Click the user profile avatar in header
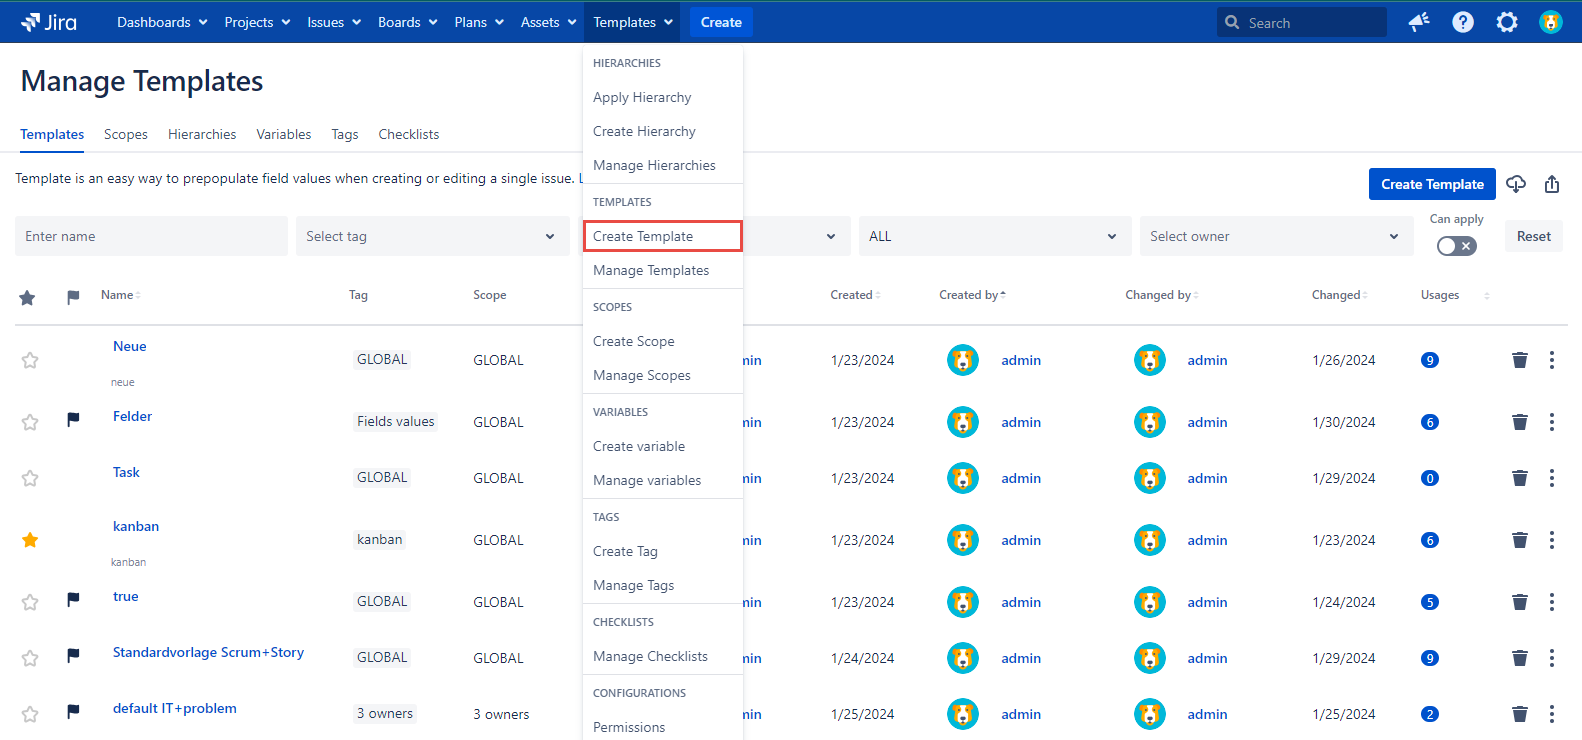Screen dimensions: 1582x740 (1551, 22)
